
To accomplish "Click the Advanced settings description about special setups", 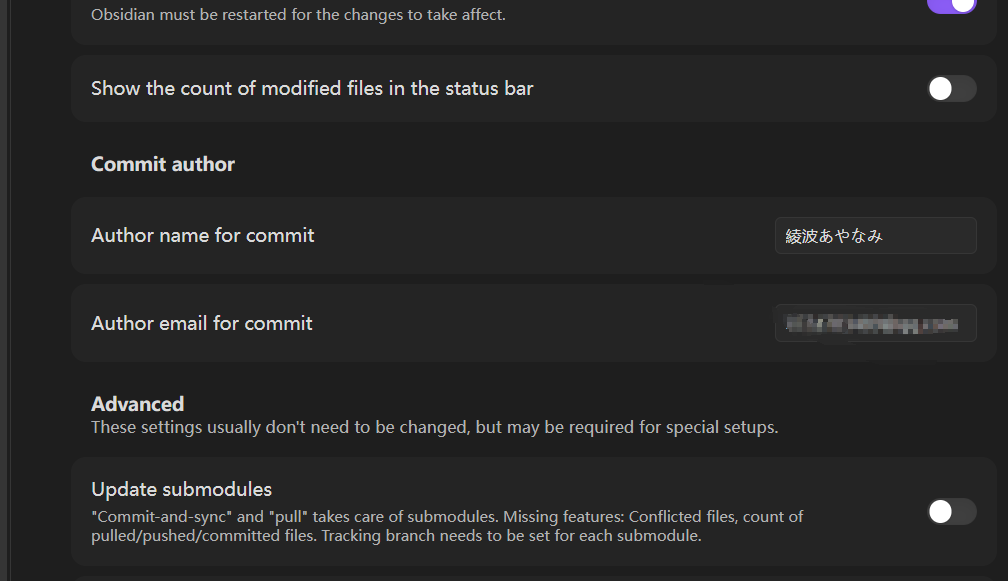I will [x=435, y=427].
